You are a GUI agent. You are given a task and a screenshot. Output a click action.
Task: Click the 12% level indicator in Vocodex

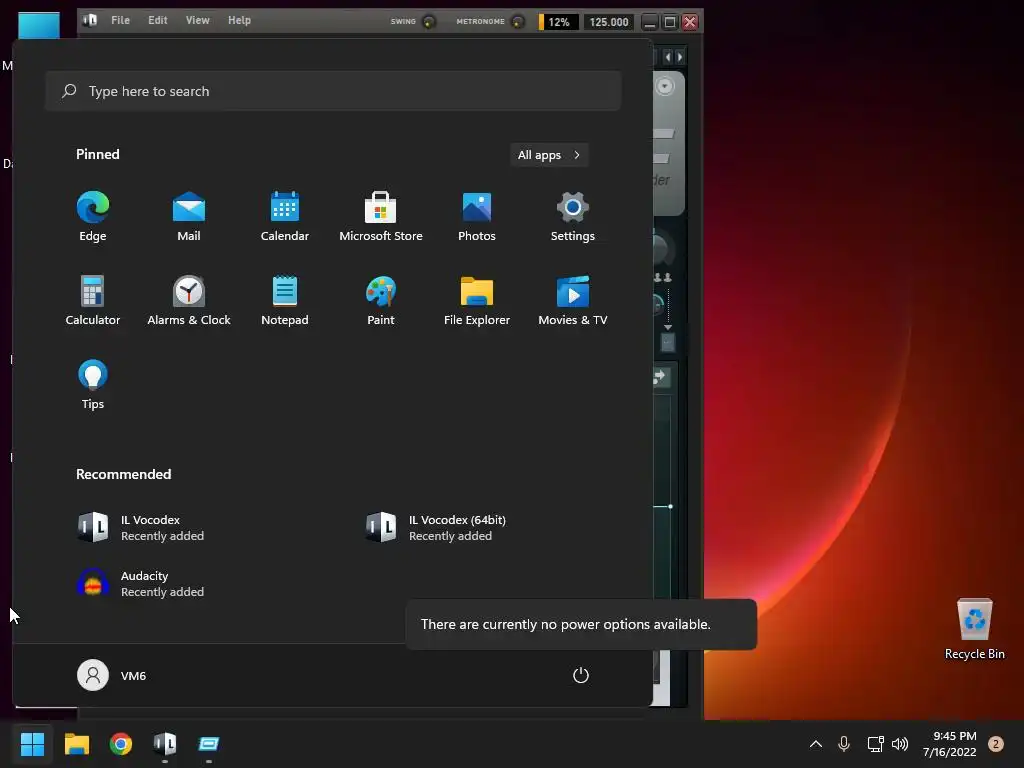pyautogui.click(x=558, y=22)
